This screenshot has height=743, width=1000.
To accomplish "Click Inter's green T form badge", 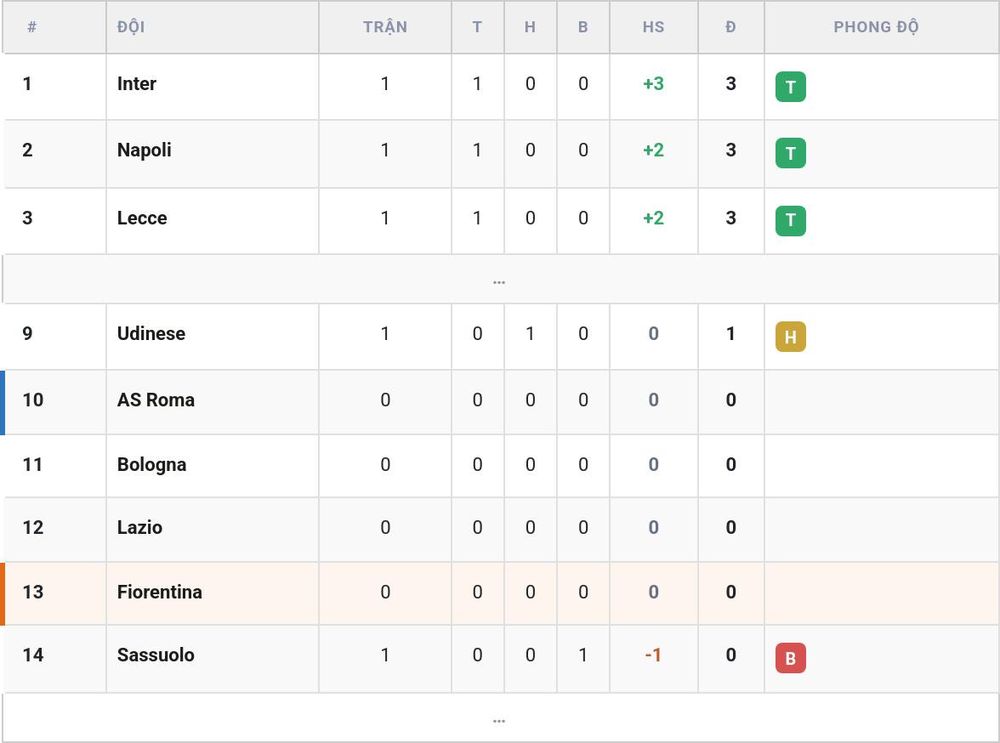I will tap(790, 87).
